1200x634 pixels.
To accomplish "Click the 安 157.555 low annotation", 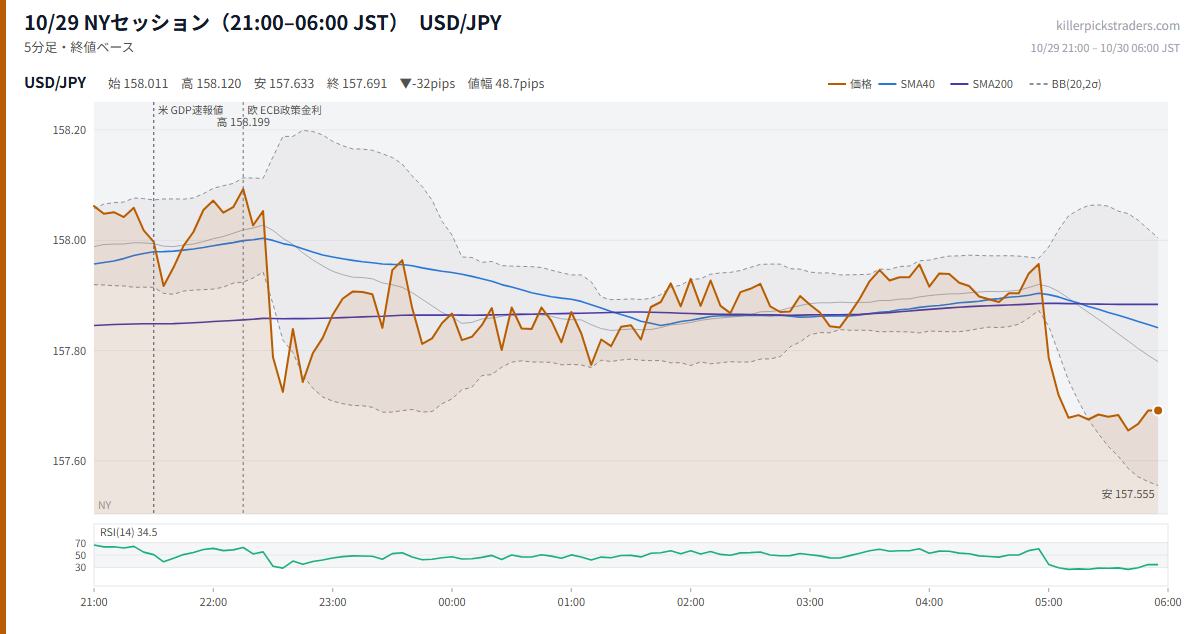I will (1128, 494).
